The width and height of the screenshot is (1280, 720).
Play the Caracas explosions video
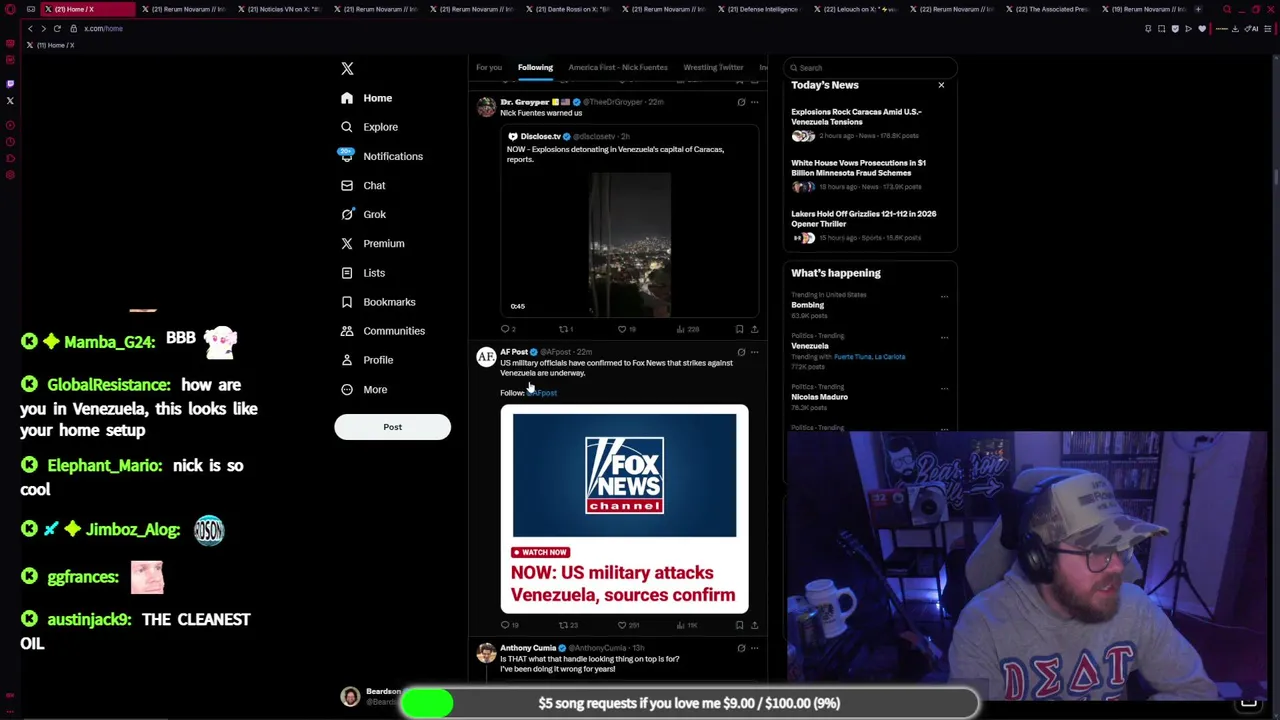(629, 245)
